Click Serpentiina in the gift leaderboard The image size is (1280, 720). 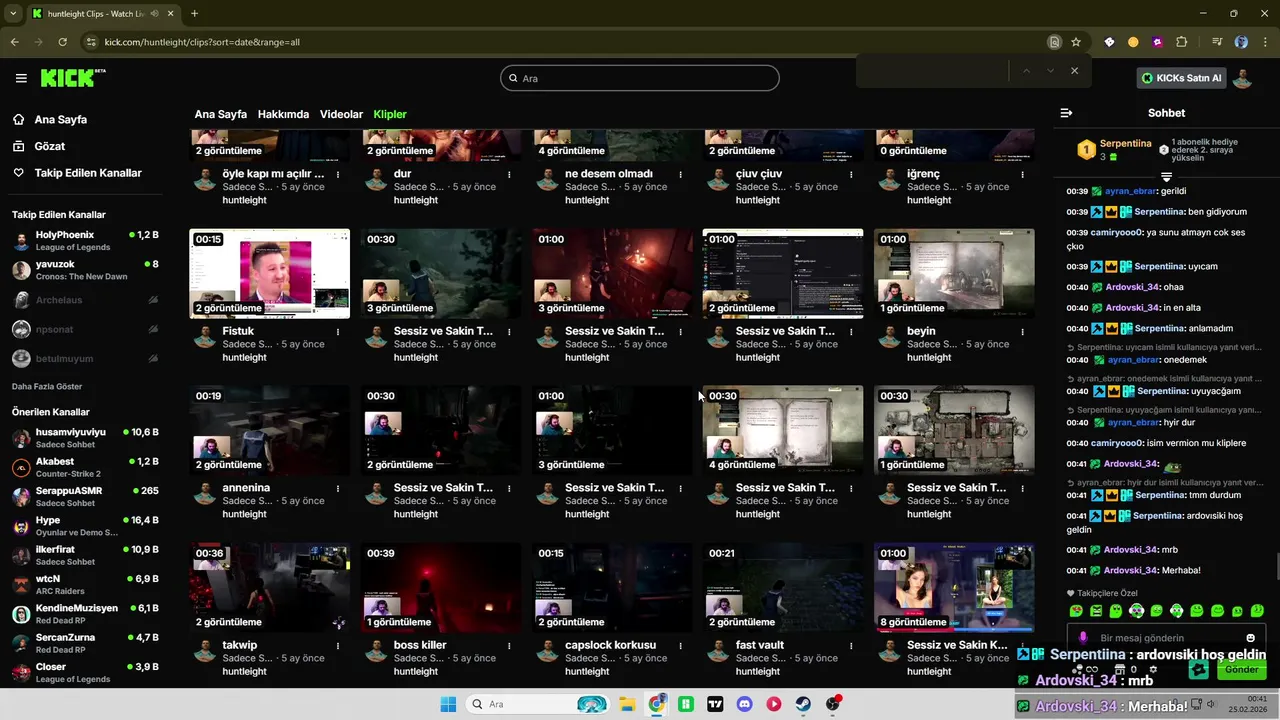click(x=1125, y=144)
